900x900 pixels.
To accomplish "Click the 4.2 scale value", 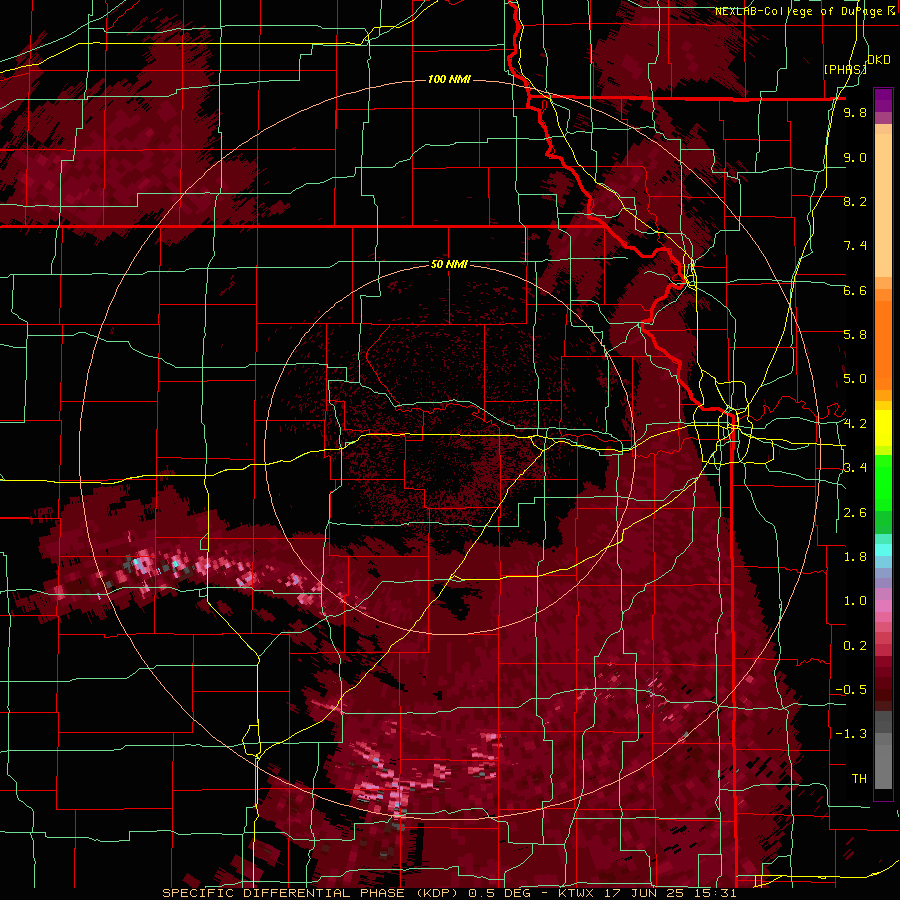I will 855,424.
